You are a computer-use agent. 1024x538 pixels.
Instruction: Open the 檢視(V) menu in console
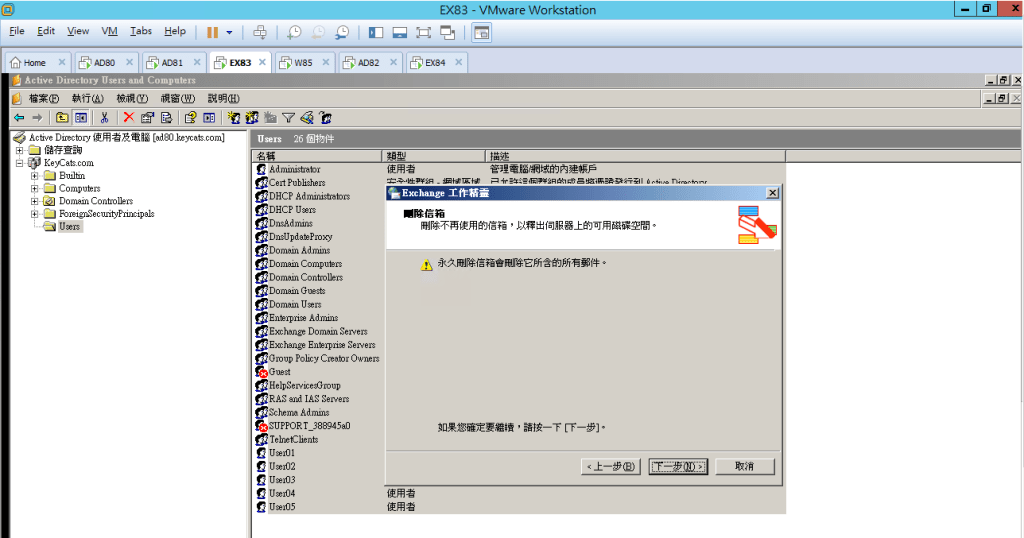click(x=131, y=98)
